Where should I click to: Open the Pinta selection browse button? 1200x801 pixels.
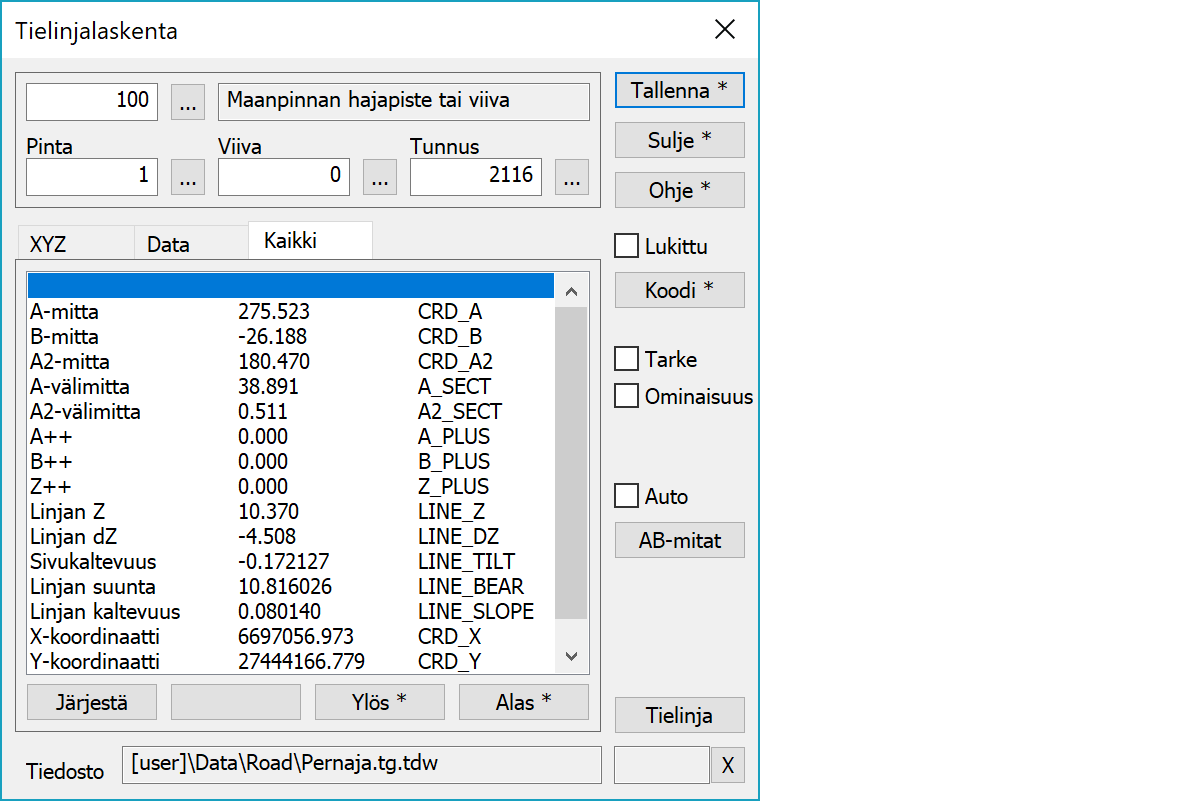188,177
